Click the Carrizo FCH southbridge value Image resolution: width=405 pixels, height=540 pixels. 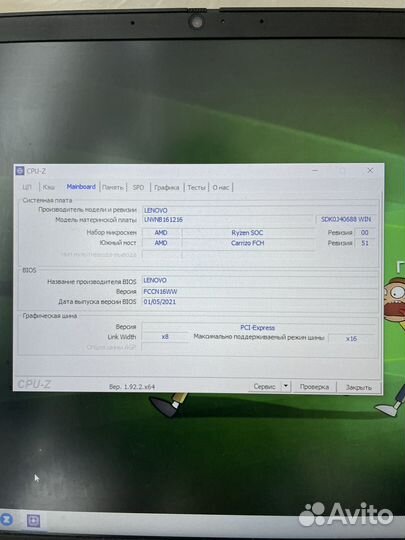247,243
